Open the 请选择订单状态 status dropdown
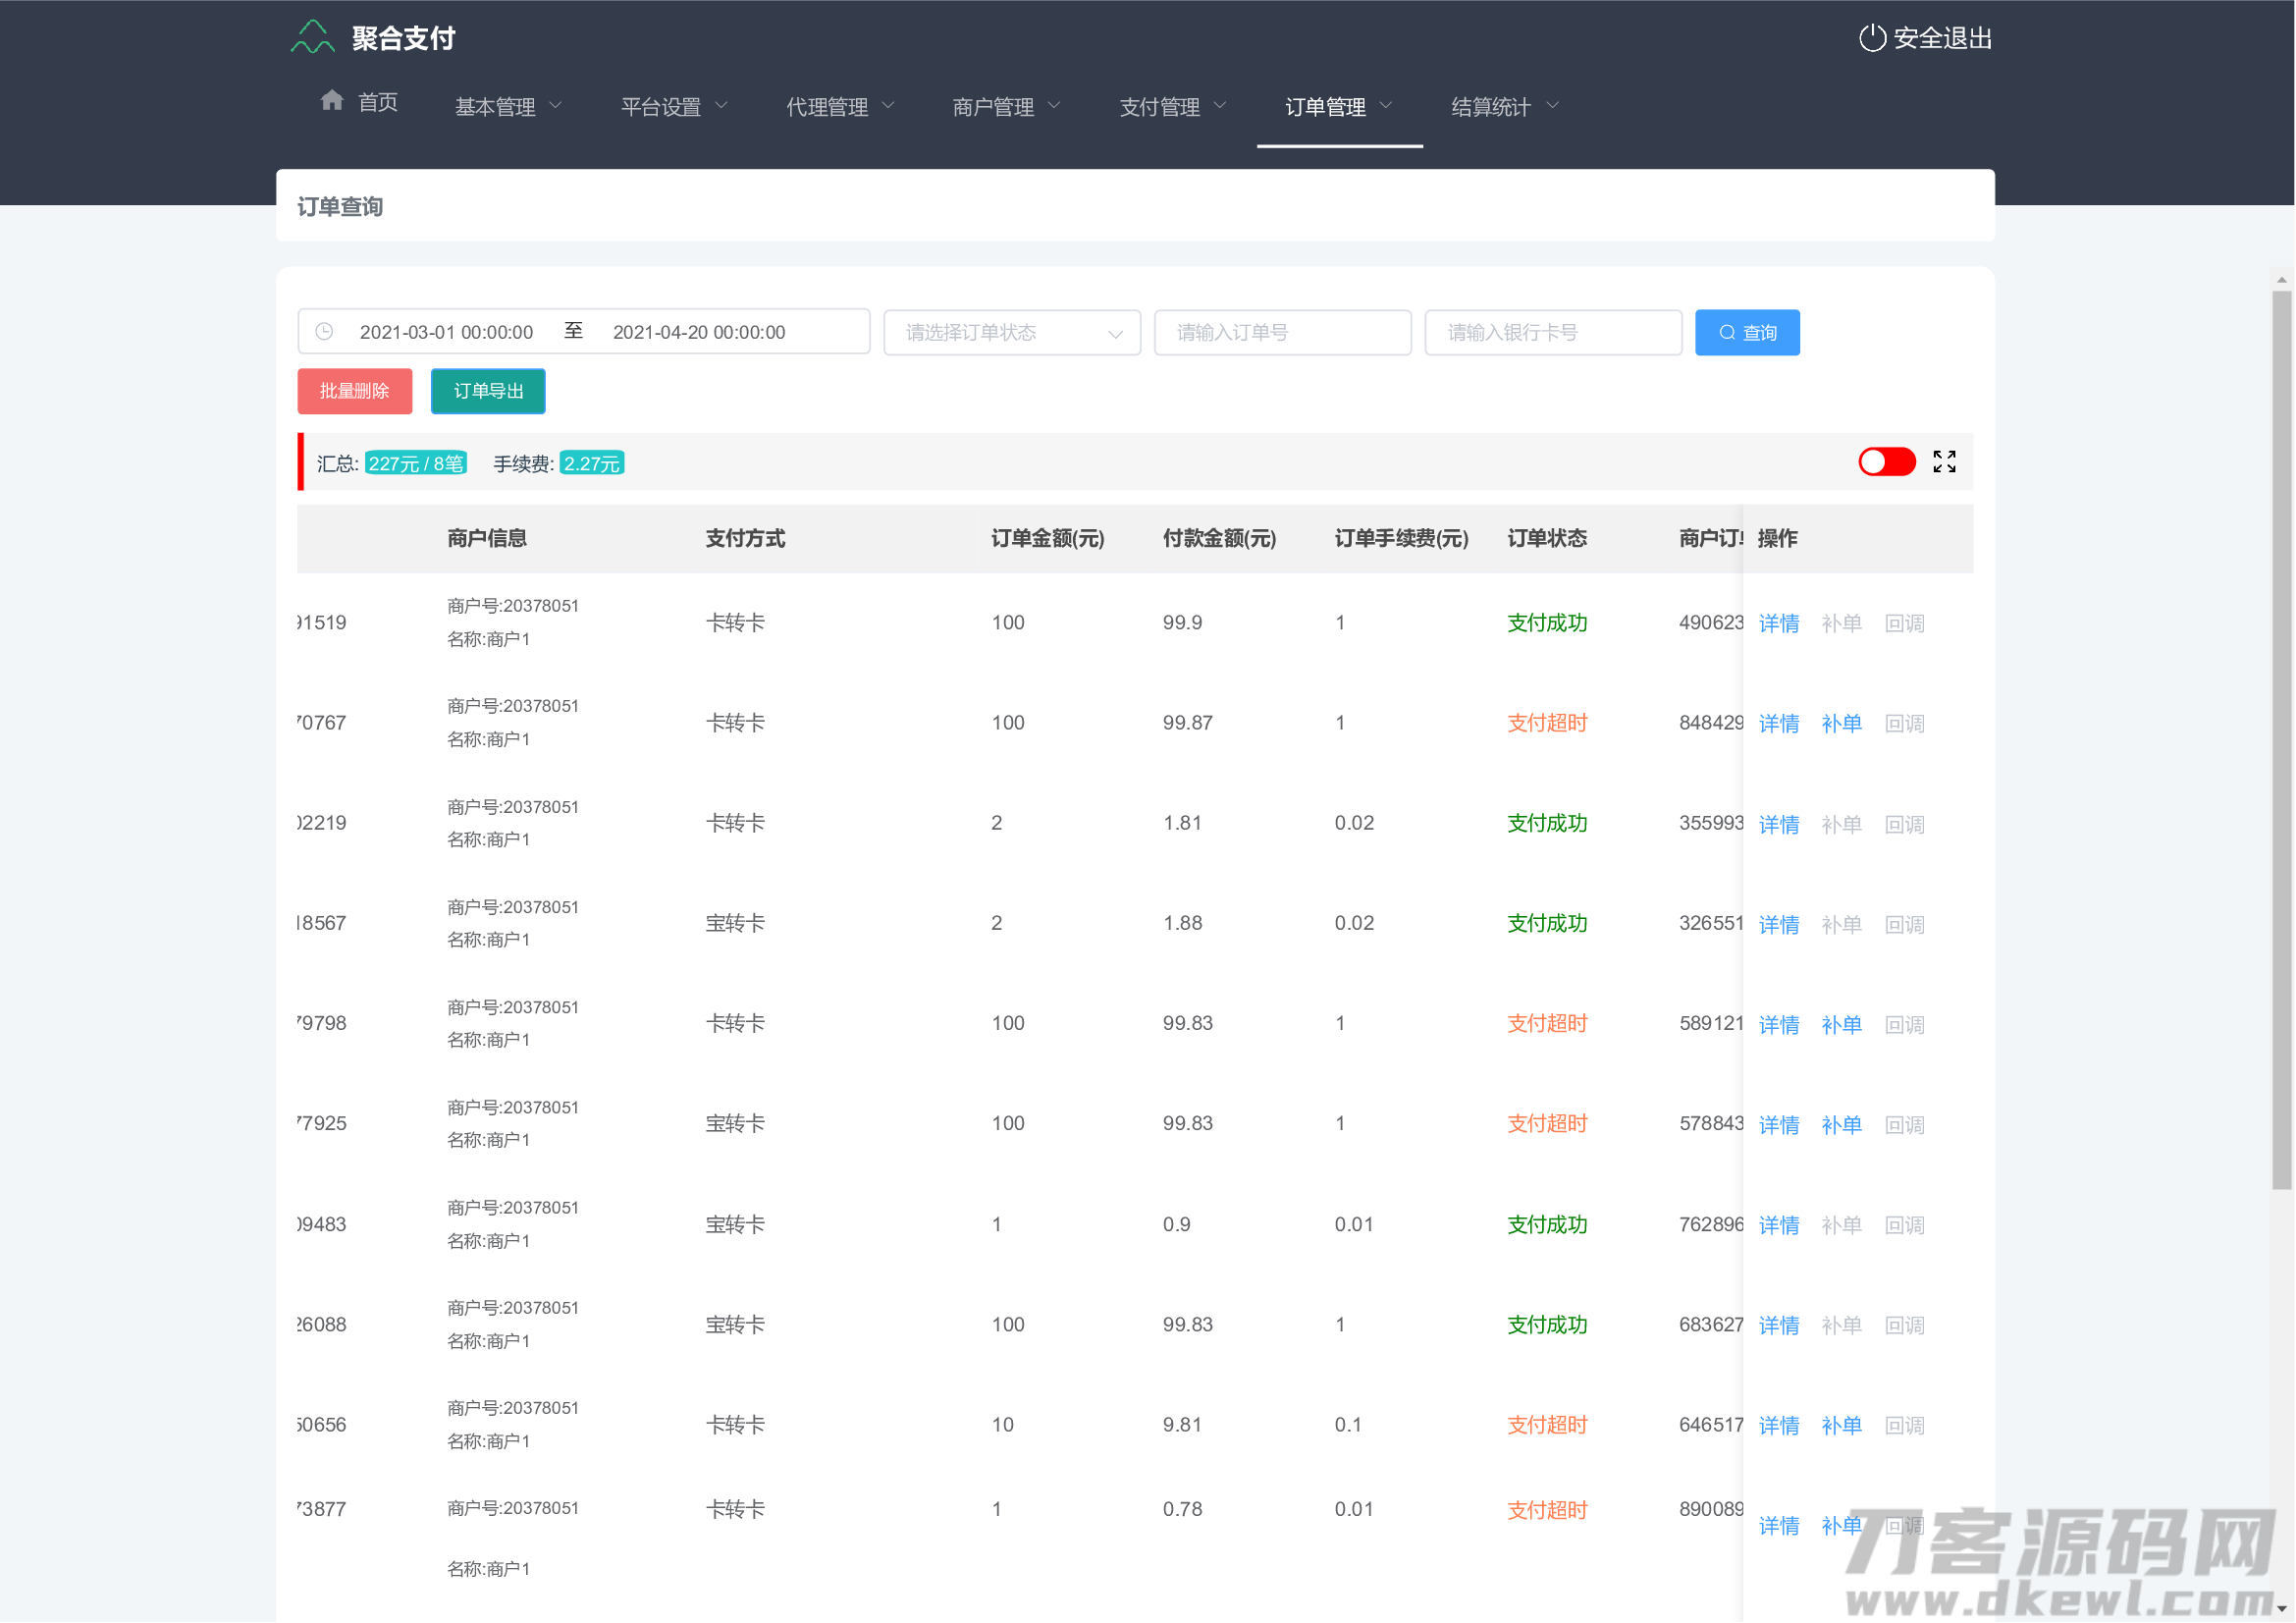This screenshot has width=2296, height=1623. [1010, 332]
